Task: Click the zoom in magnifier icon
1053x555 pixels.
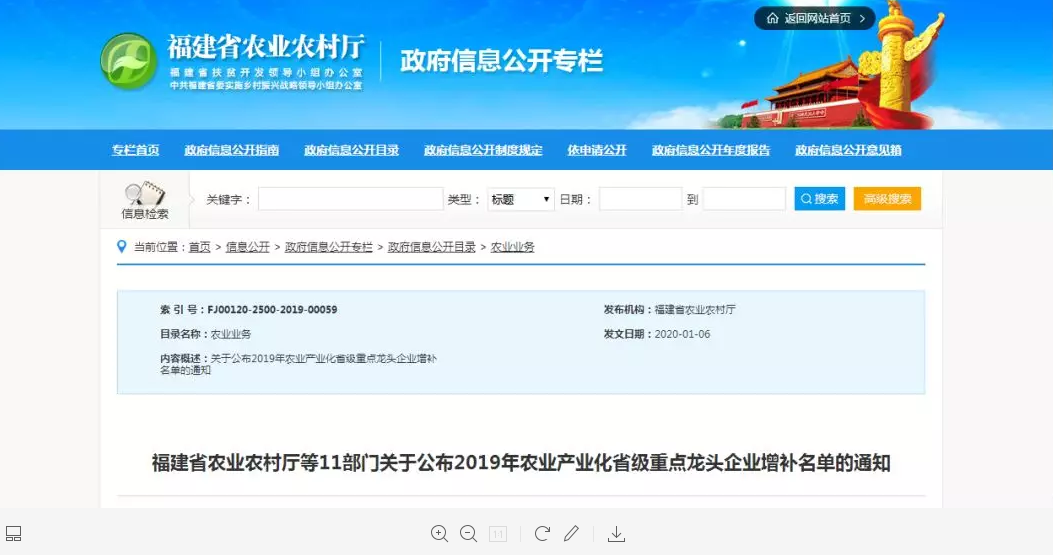Action: click(439, 534)
